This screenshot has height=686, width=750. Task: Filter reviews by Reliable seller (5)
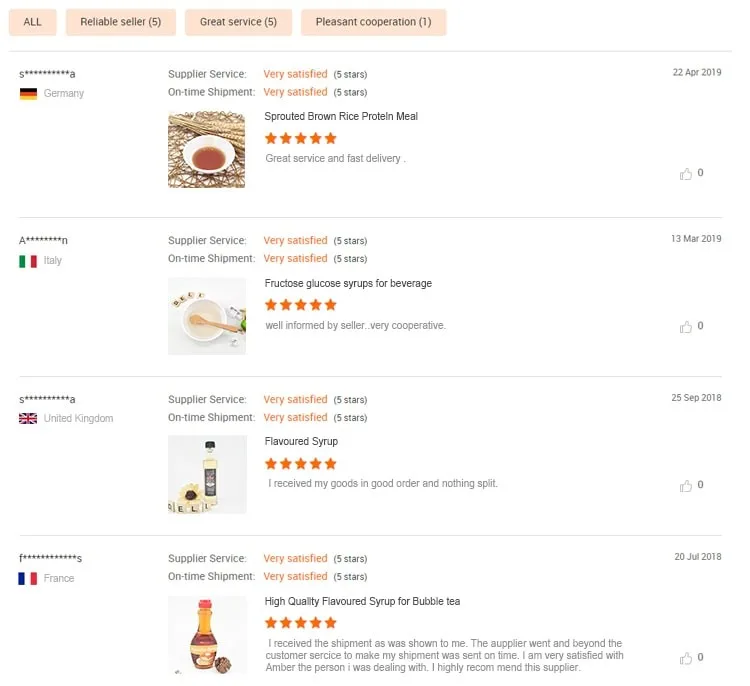tap(121, 22)
